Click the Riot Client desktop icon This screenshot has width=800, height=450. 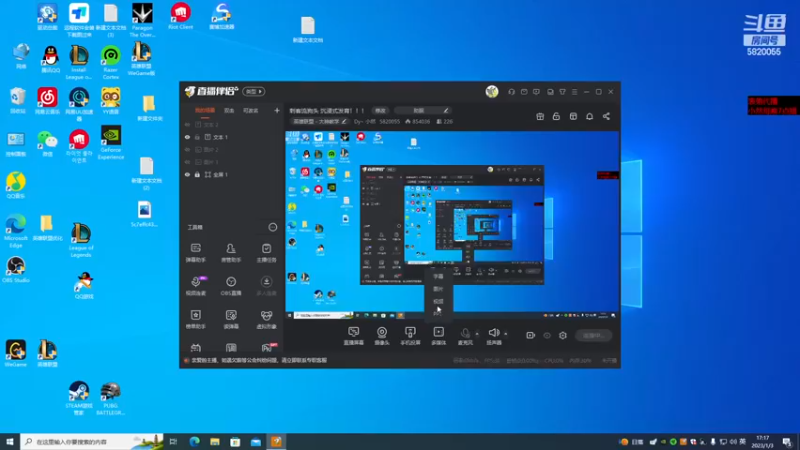tap(181, 16)
